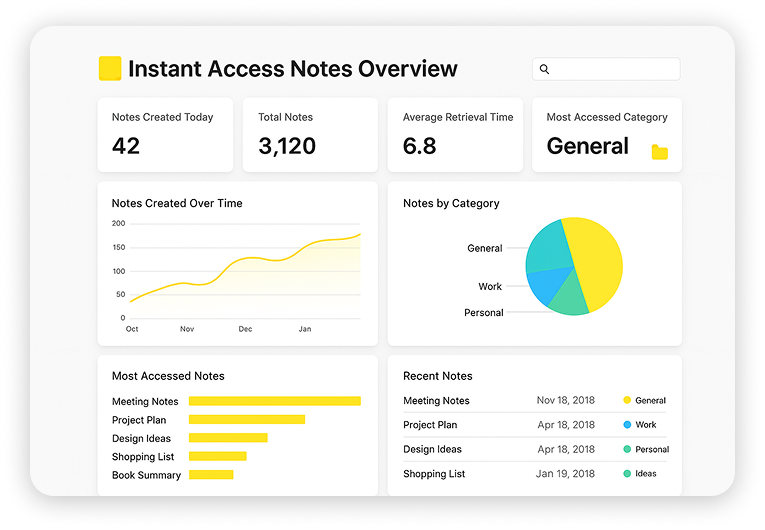Open Shopping List in Recent Notes
Image resolution: width=765 pixels, height=530 pixels.
(x=434, y=474)
